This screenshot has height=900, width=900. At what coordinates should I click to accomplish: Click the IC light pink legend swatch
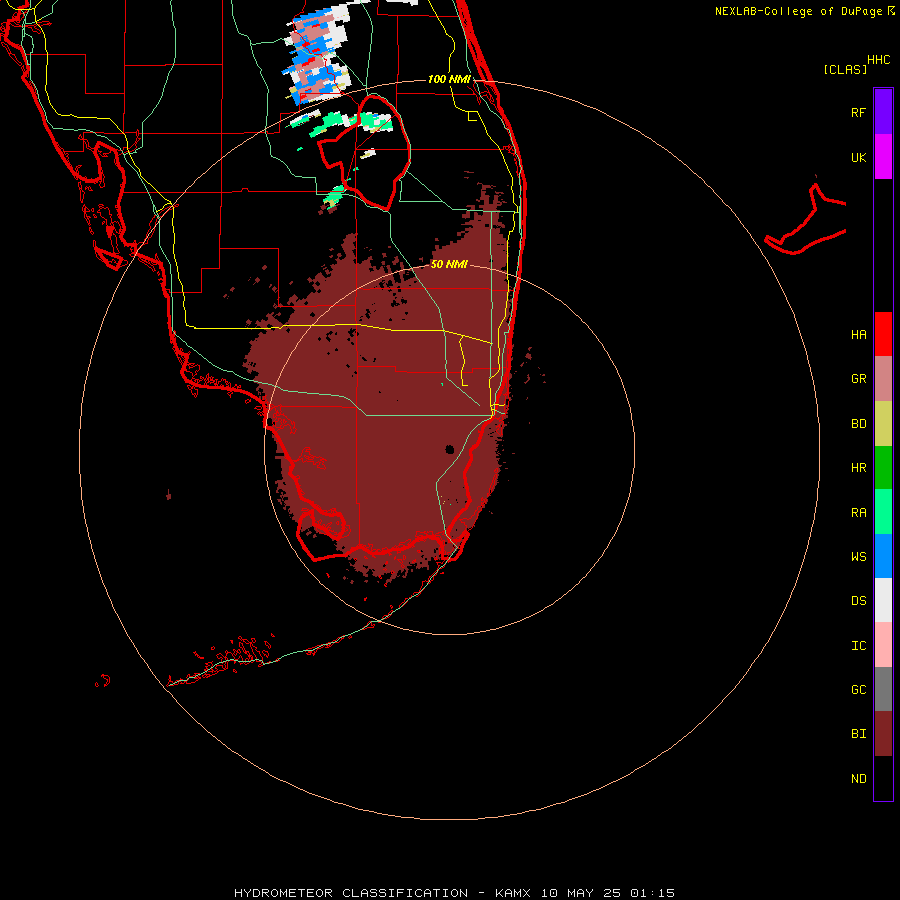tap(883, 645)
